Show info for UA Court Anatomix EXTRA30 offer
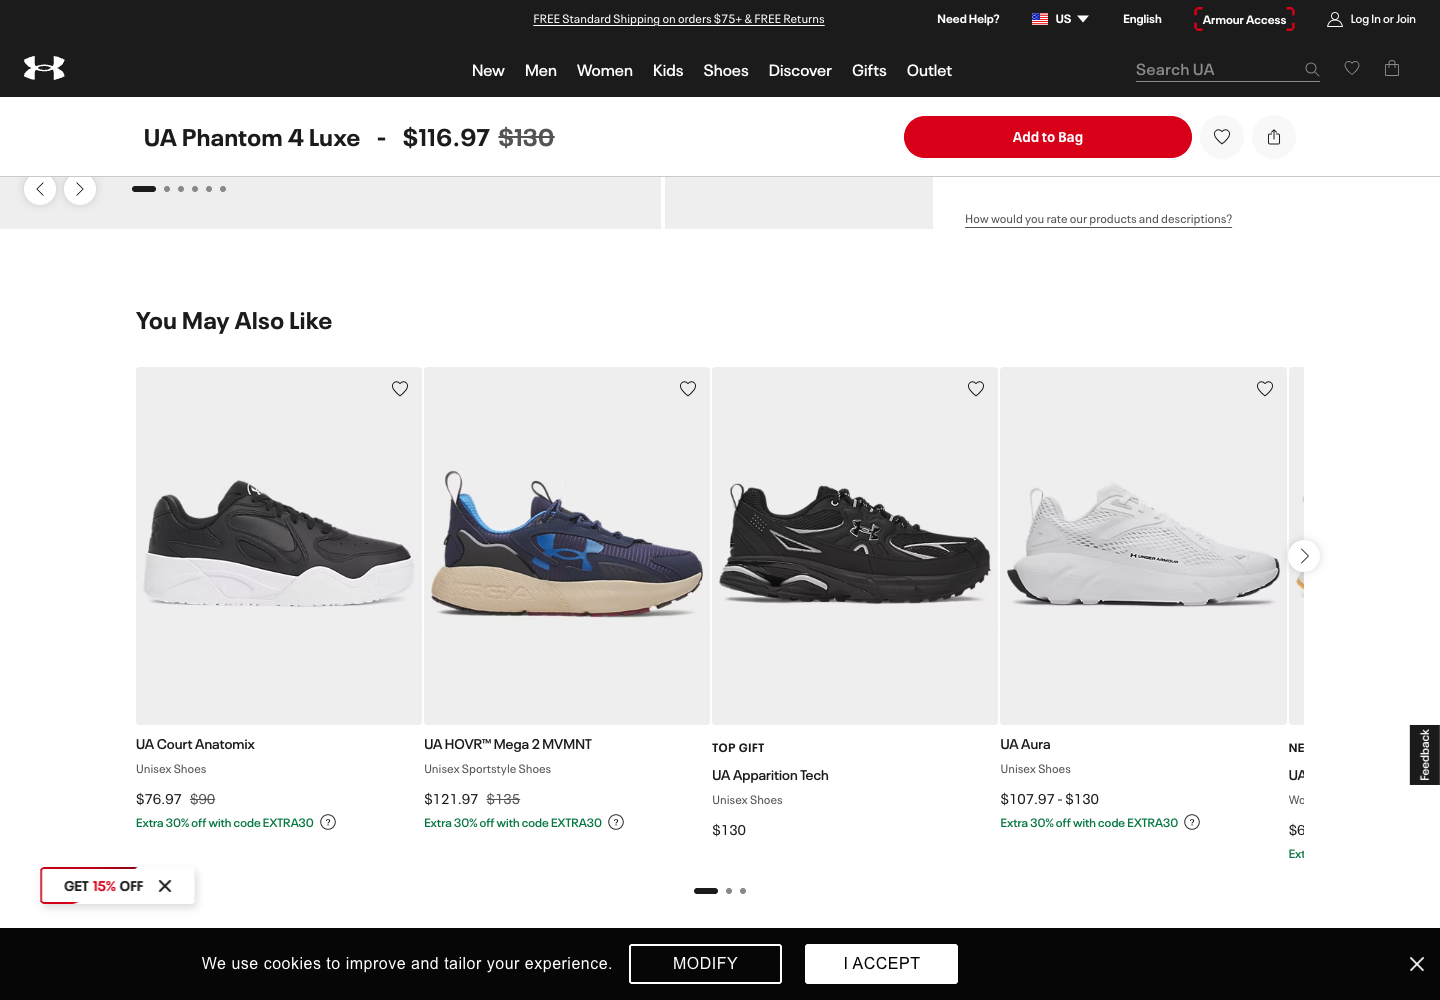Screen dimensions: 1440x1000 (x=328, y=822)
